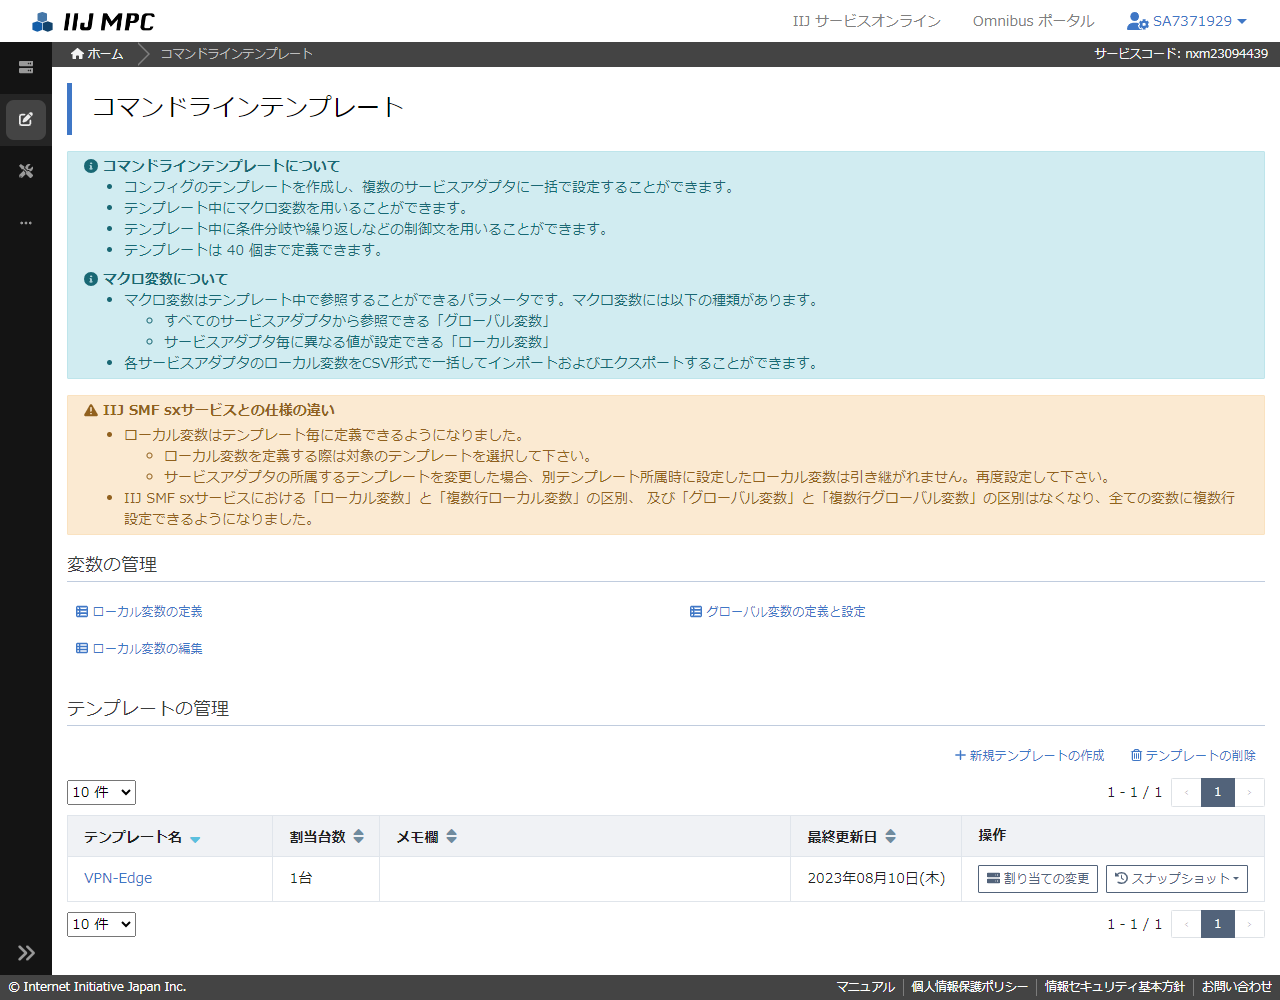Open the upper 10 件 page-size dropdown

[x=101, y=792]
